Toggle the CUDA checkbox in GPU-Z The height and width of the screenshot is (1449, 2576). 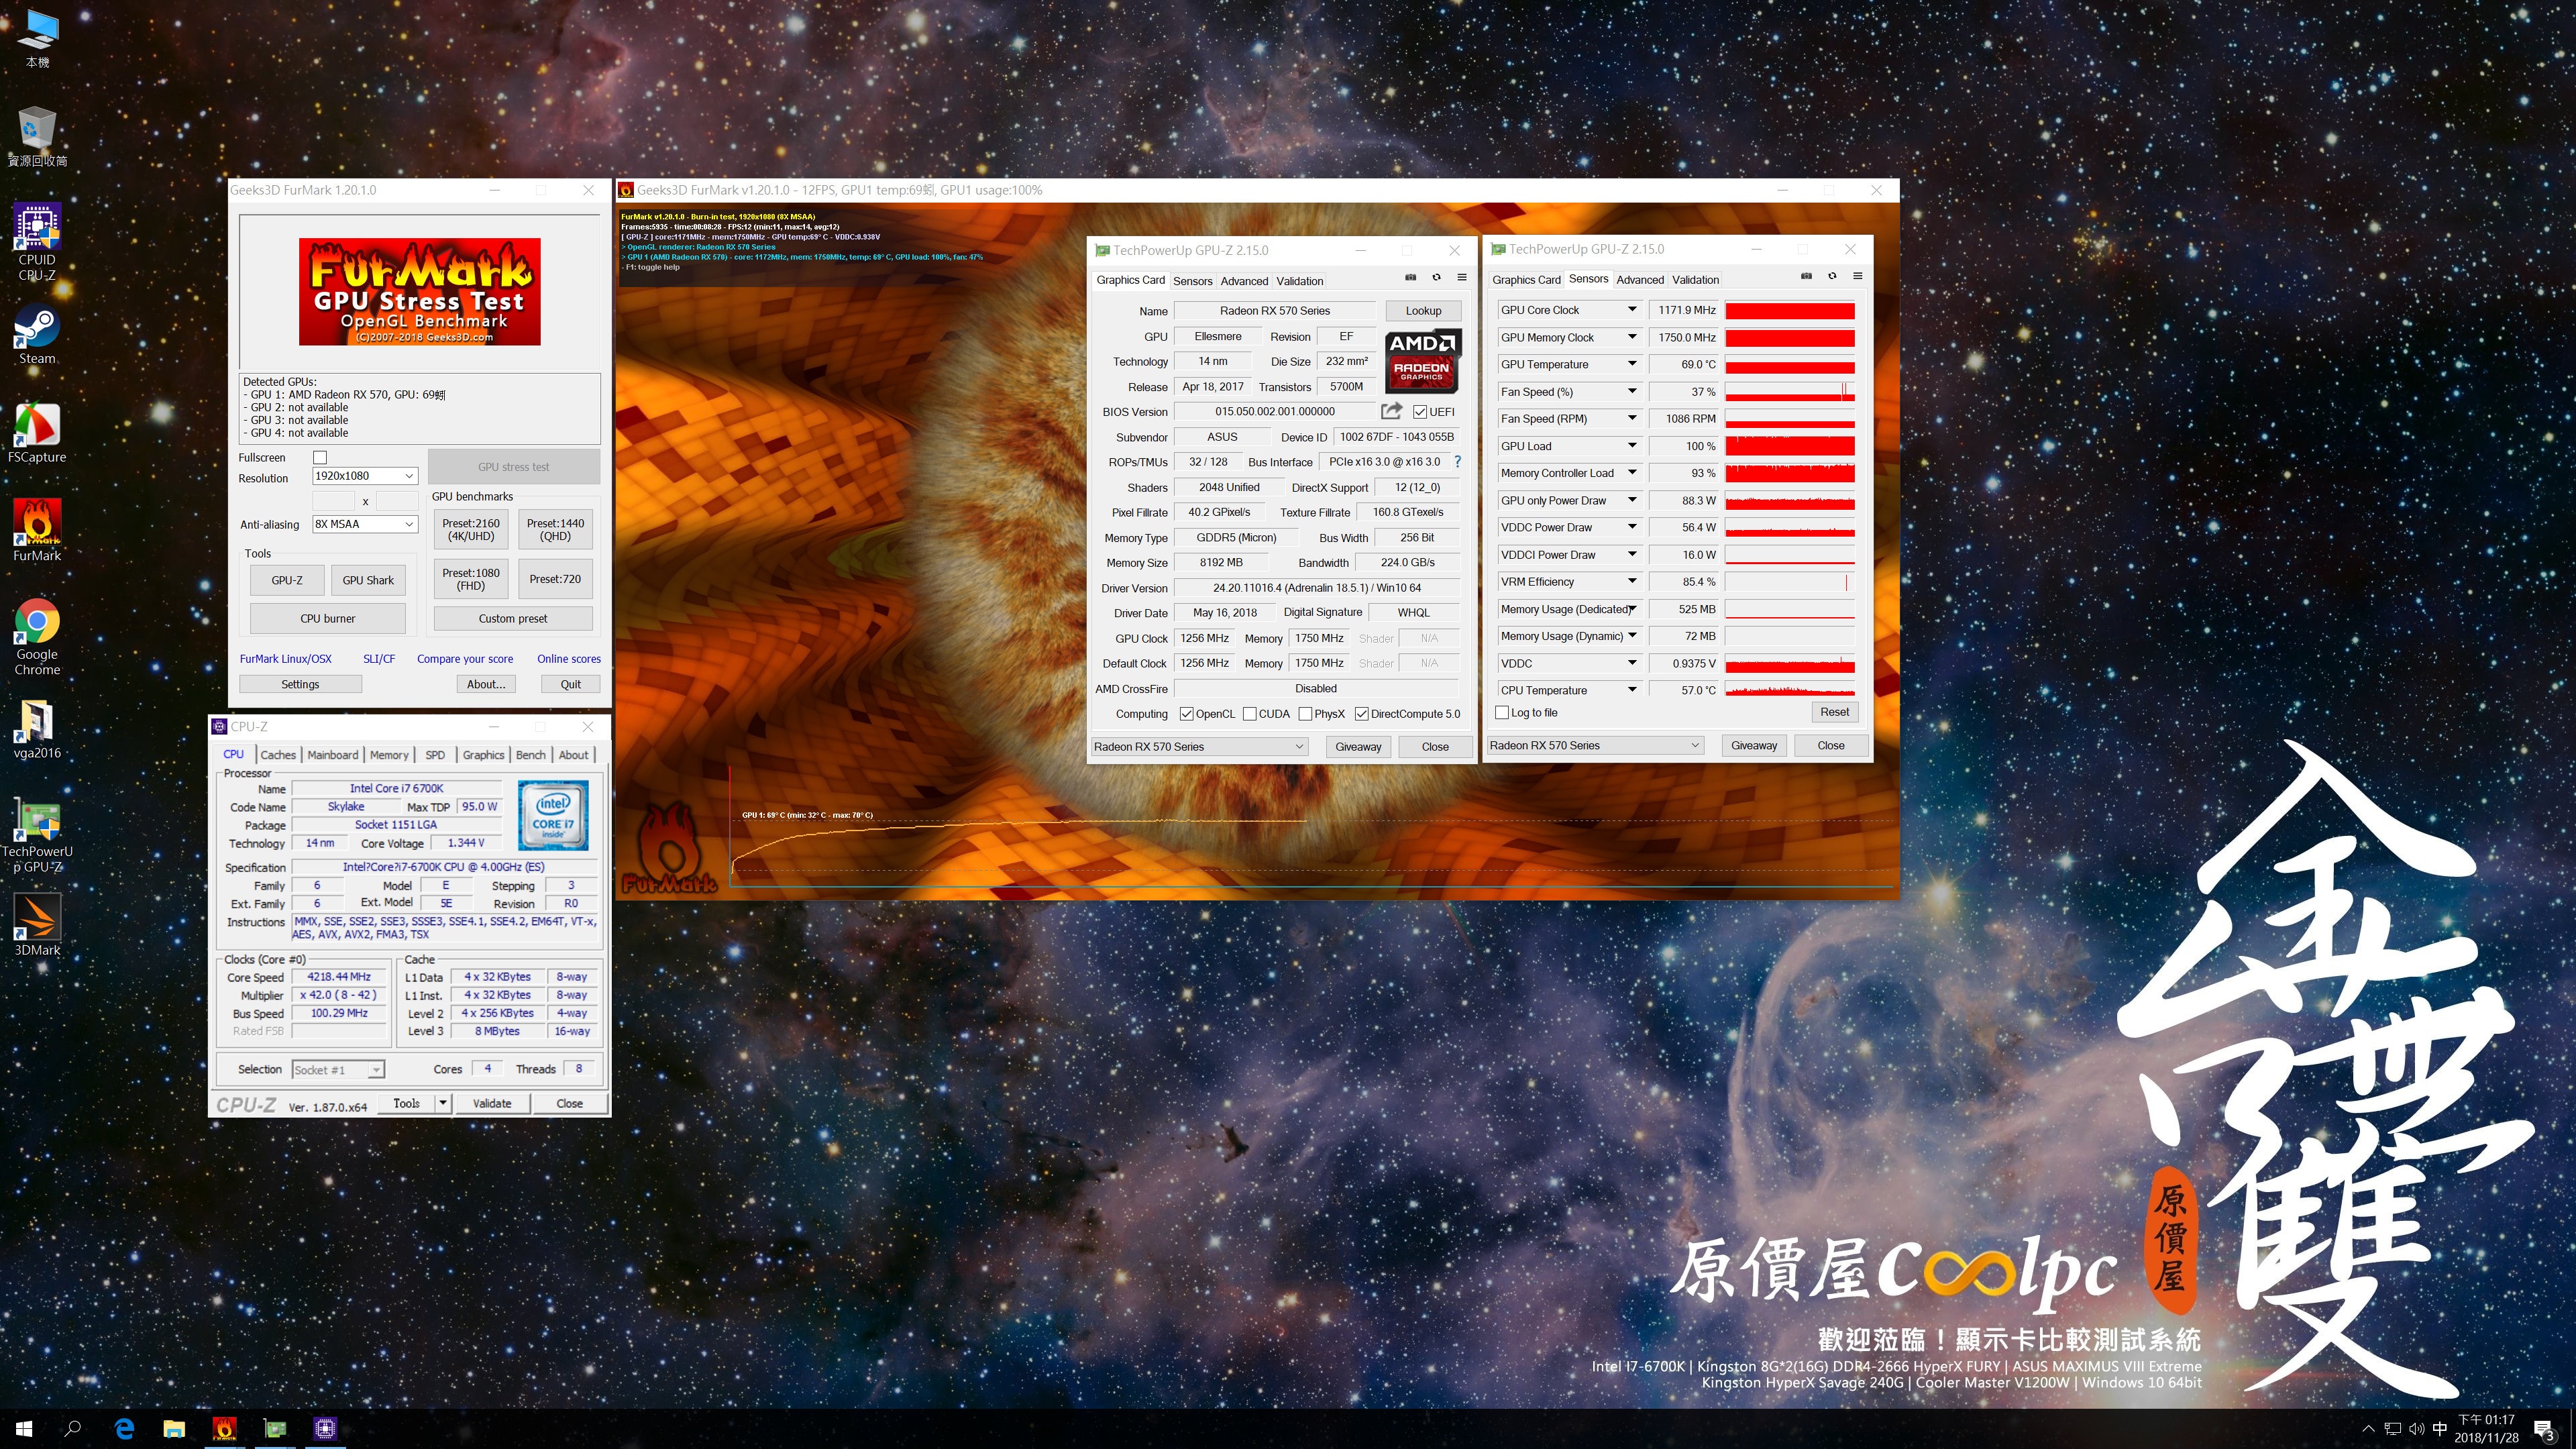coord(1250,714)
